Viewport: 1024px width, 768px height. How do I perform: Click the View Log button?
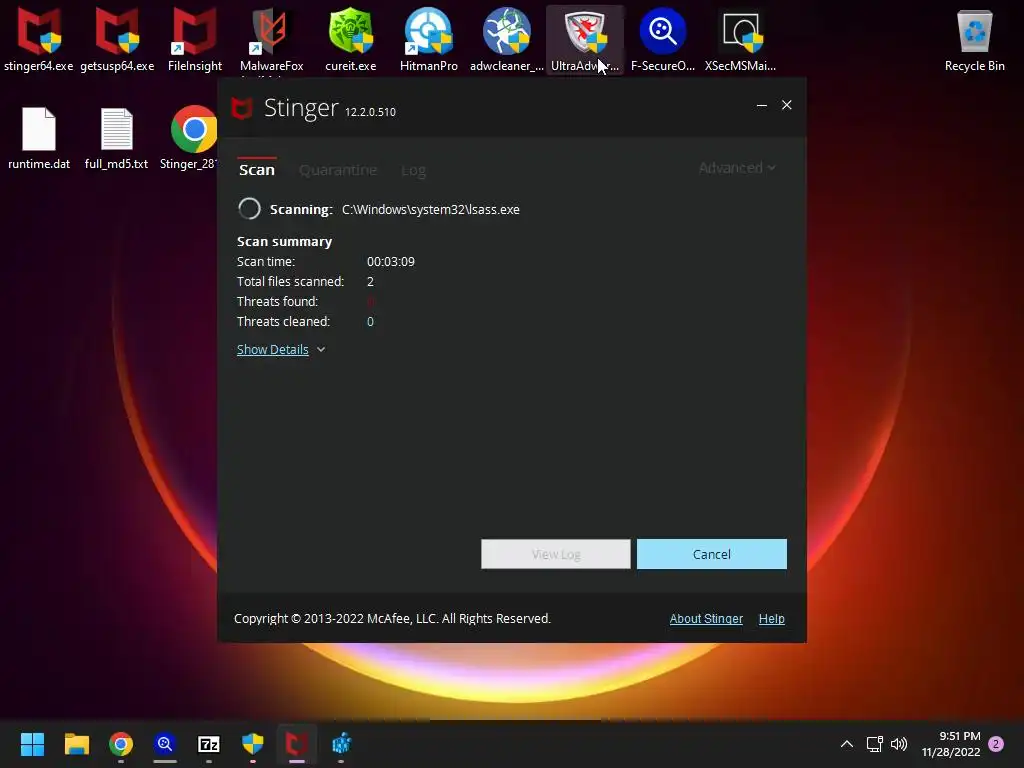(556, 554)
